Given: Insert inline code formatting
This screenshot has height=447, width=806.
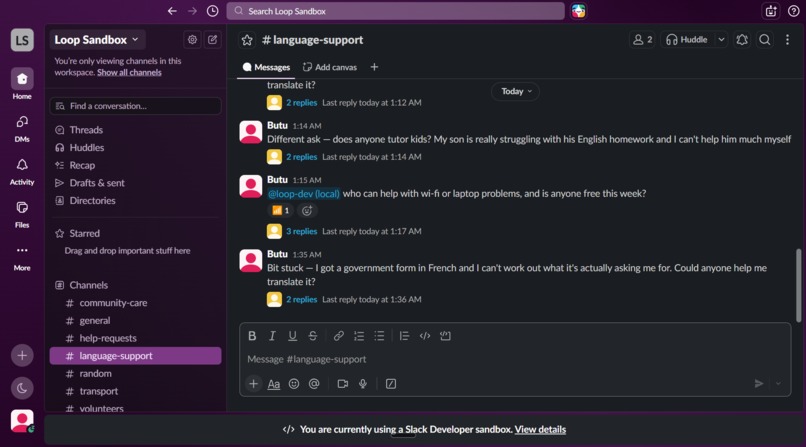Looking at the screenshot, I should (425, 336).
